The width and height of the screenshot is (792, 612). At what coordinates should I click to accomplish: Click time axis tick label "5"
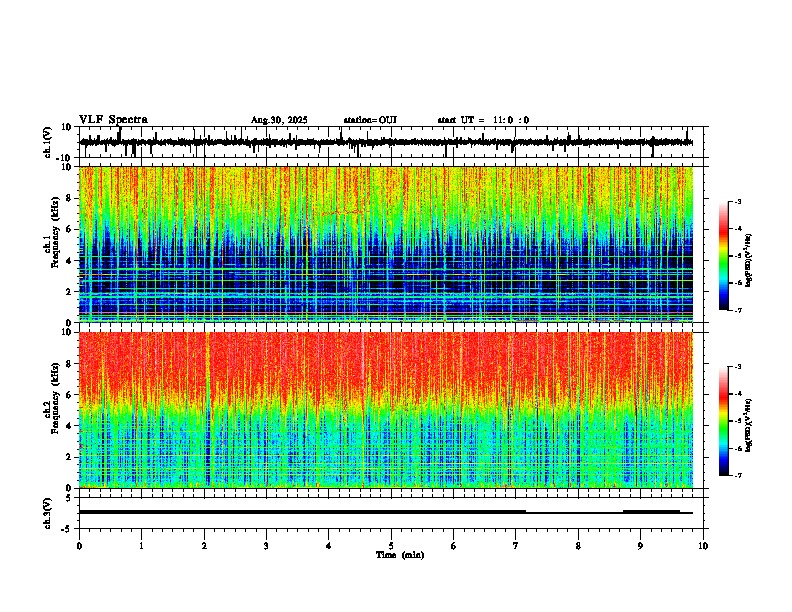click(x=391, y=546)
